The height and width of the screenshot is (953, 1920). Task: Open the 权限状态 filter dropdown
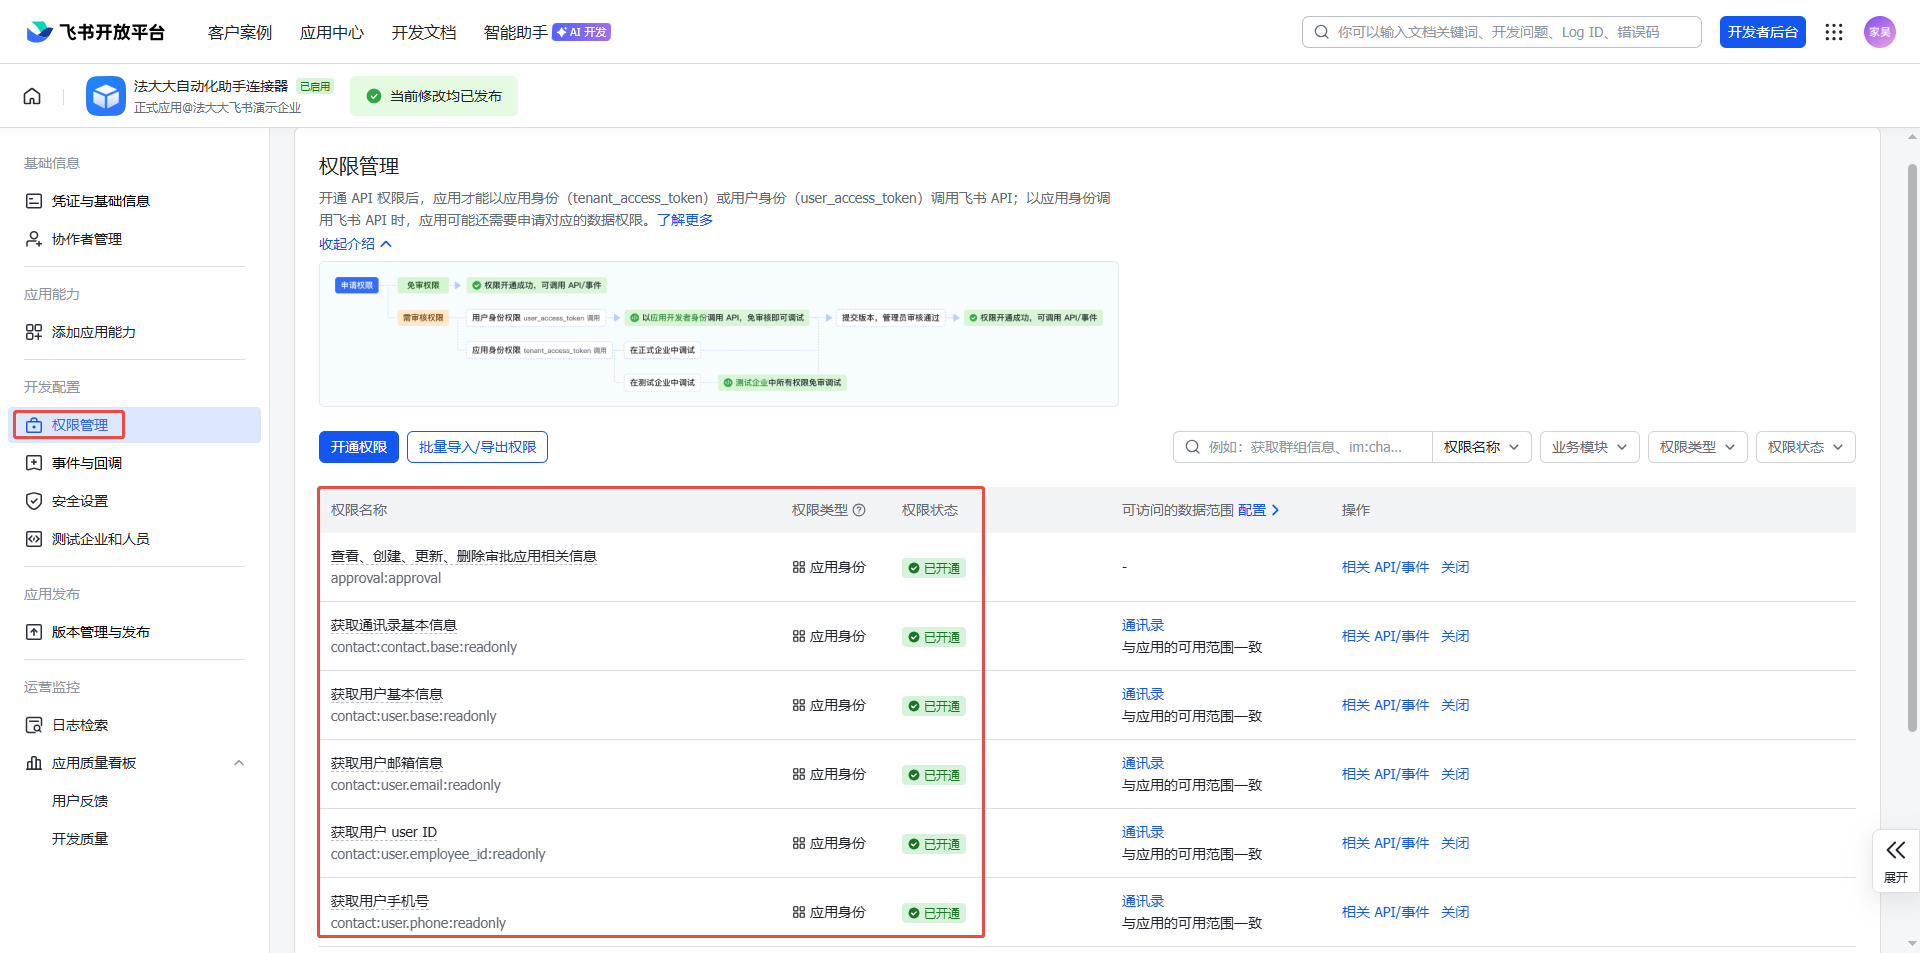pos(1805,447)
